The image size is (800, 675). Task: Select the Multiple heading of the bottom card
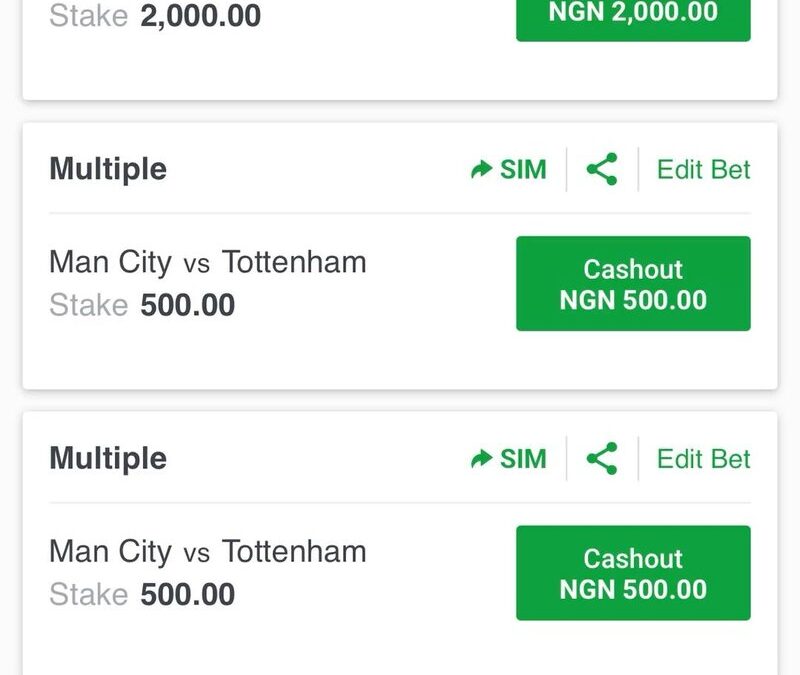point(108,458)
